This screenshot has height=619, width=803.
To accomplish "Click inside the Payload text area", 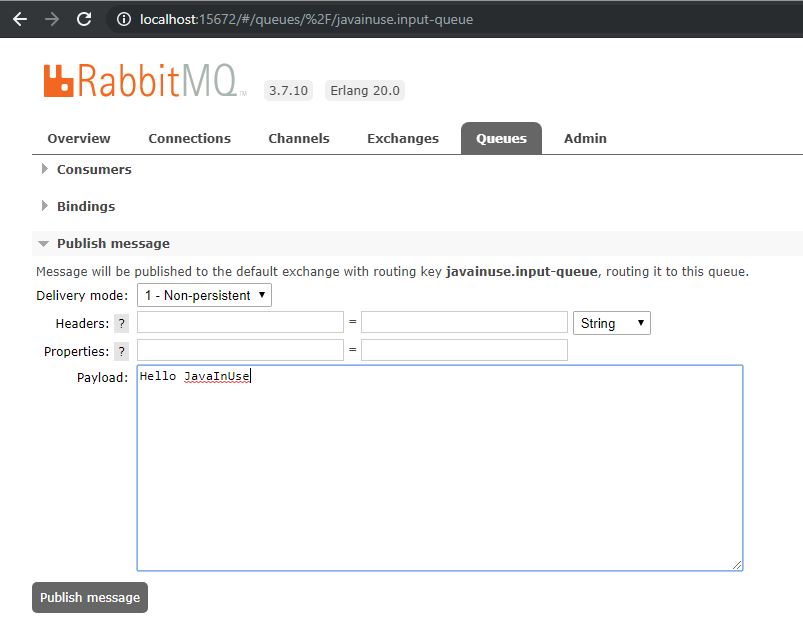I will pyautogui.click(x=440, y=468).
